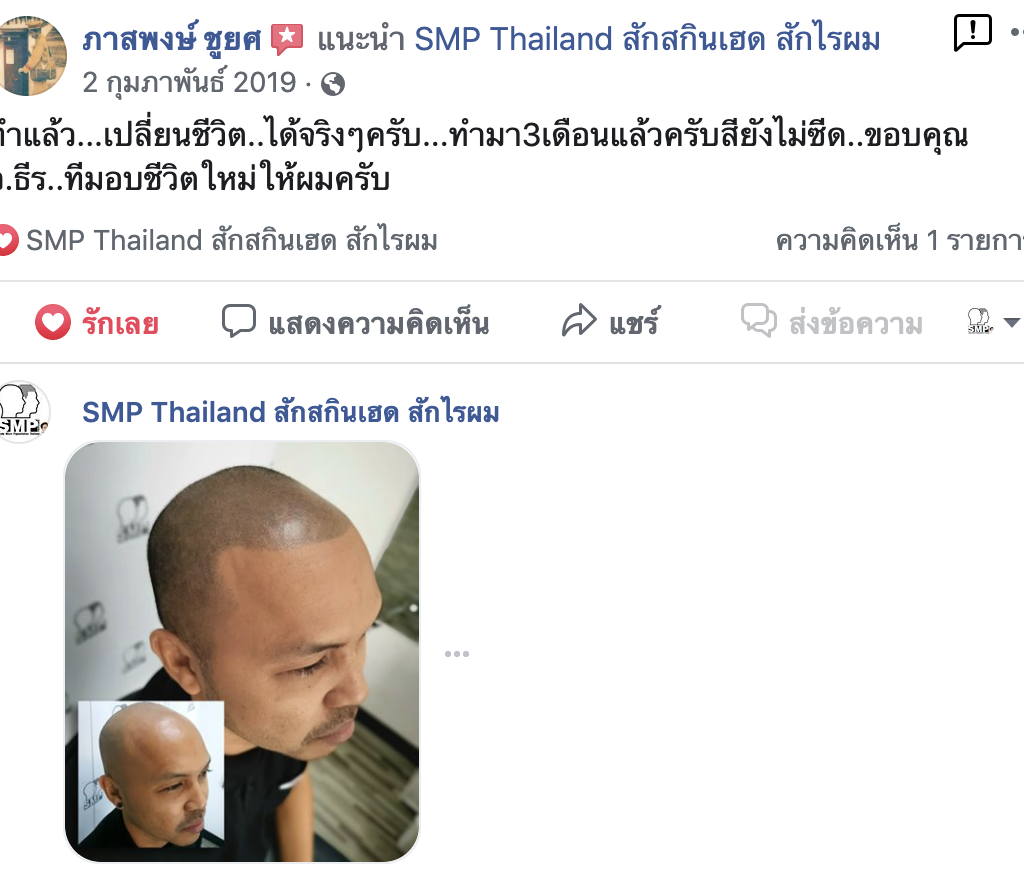Open the ภาสพงษ์ ชูยศ profile link
1024x872 pixels.
pos(172,40)
